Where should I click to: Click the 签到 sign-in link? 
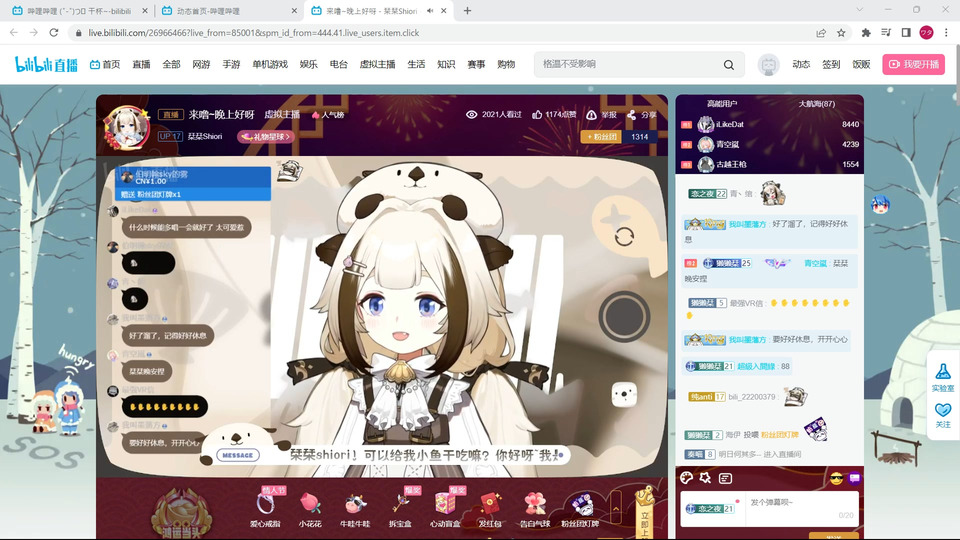pos(831,64)
